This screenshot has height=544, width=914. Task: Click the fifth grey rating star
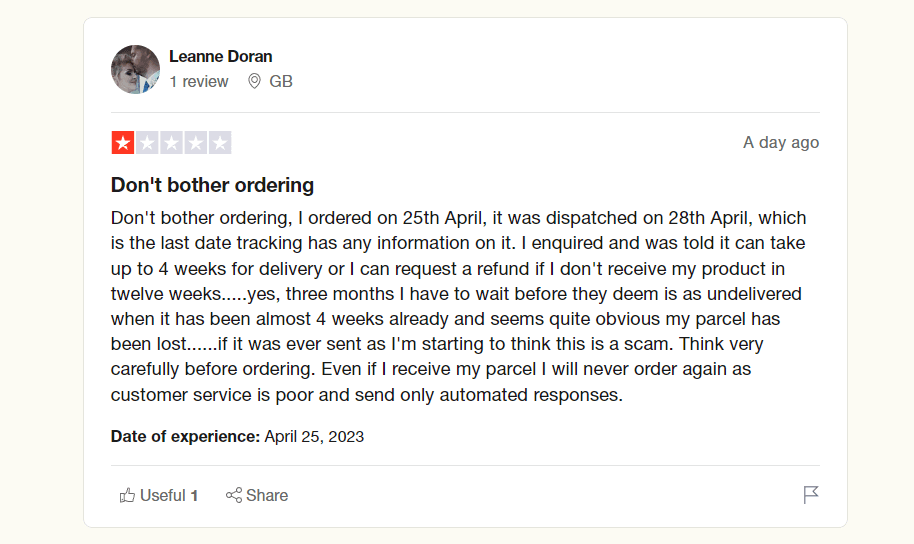[x=220, y=143]
